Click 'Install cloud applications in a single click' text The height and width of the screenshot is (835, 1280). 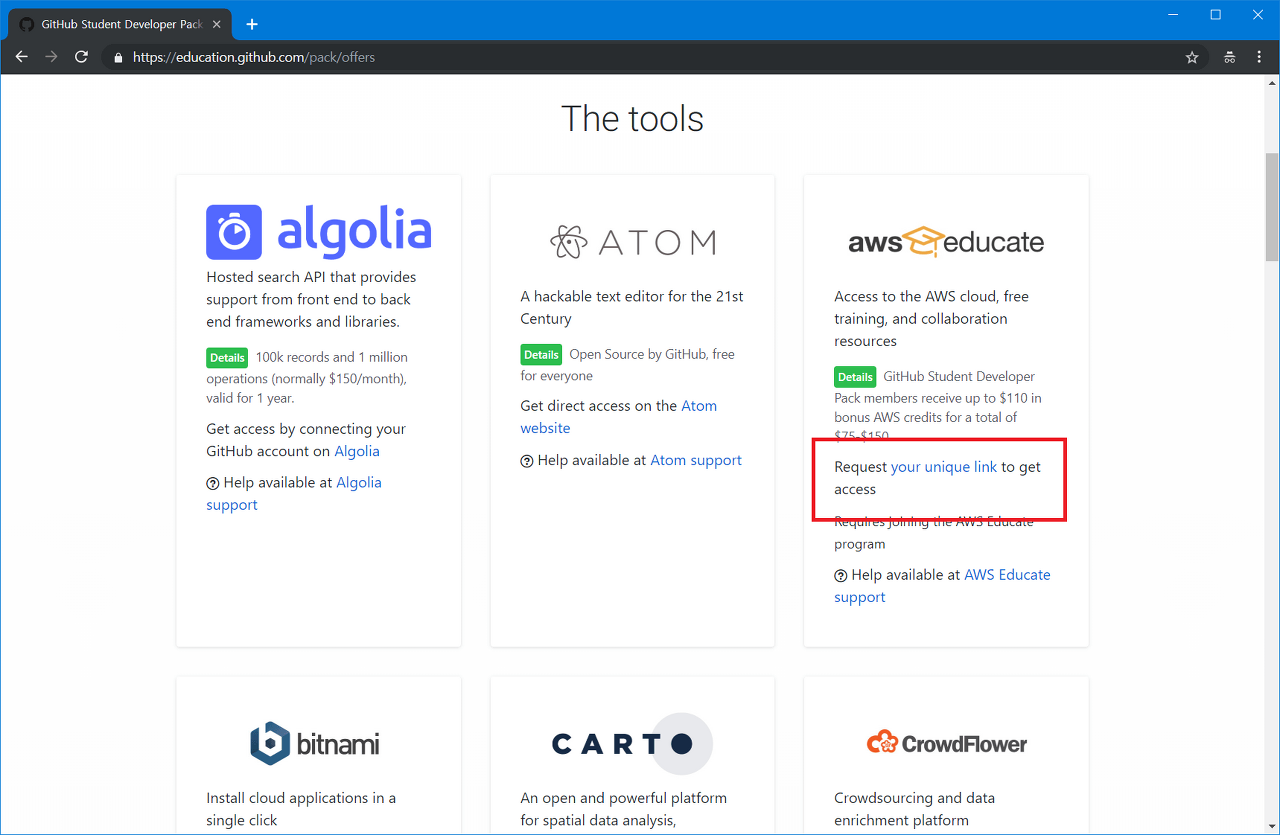coord(301,809)
